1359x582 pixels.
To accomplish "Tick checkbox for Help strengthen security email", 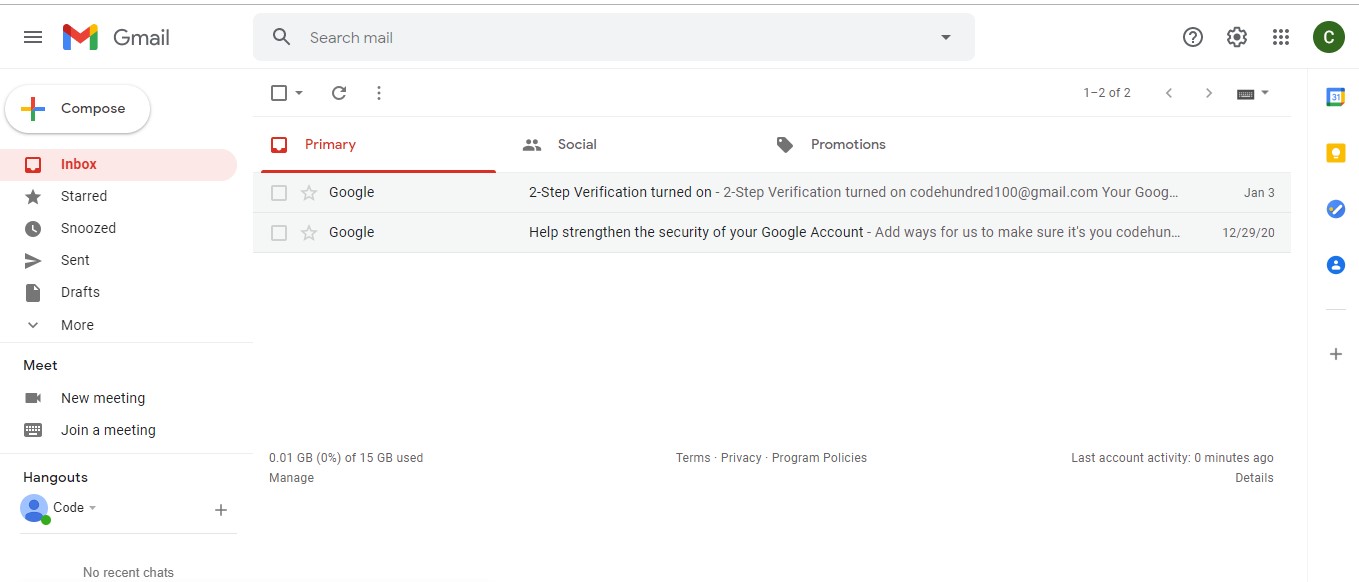I will (279, 233).
